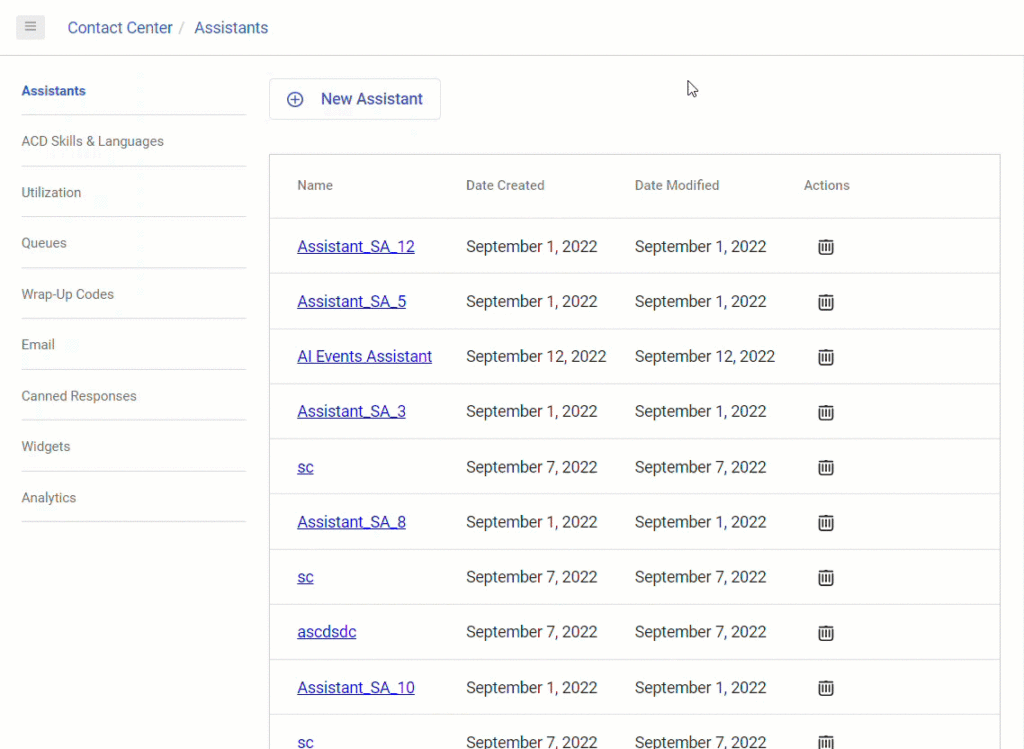
Task: Navigate to the Analytics section
Action: point(48,497)
